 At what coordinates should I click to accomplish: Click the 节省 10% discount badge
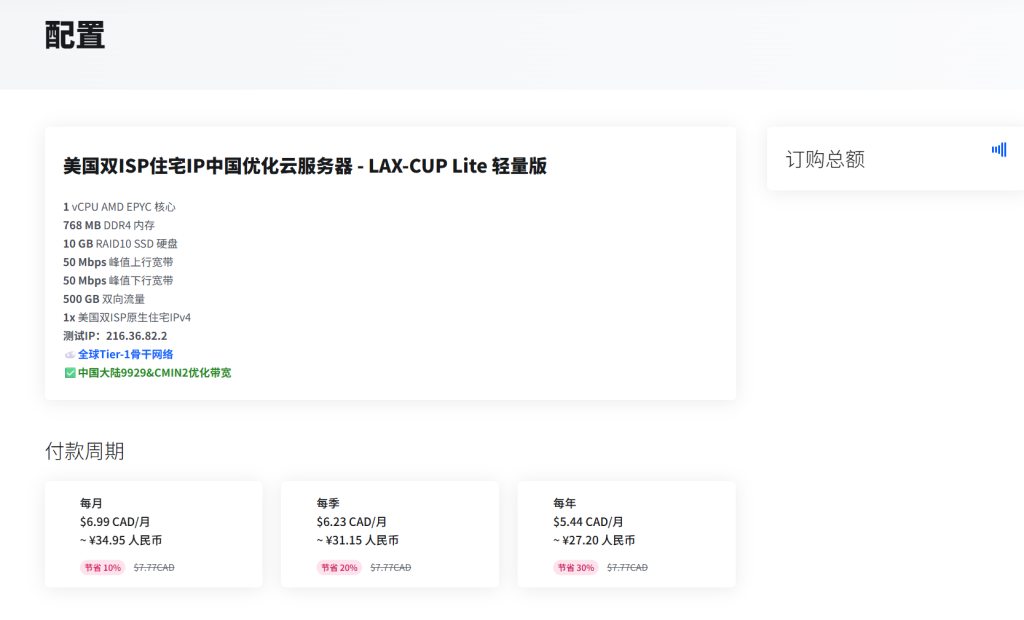tap(102, 568)
